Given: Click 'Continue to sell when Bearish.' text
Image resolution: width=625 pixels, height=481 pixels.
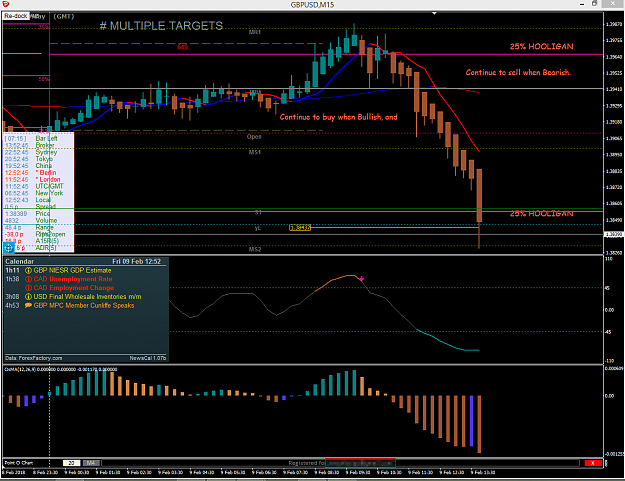Looking at the screenshot, I should tap(518, 72).
